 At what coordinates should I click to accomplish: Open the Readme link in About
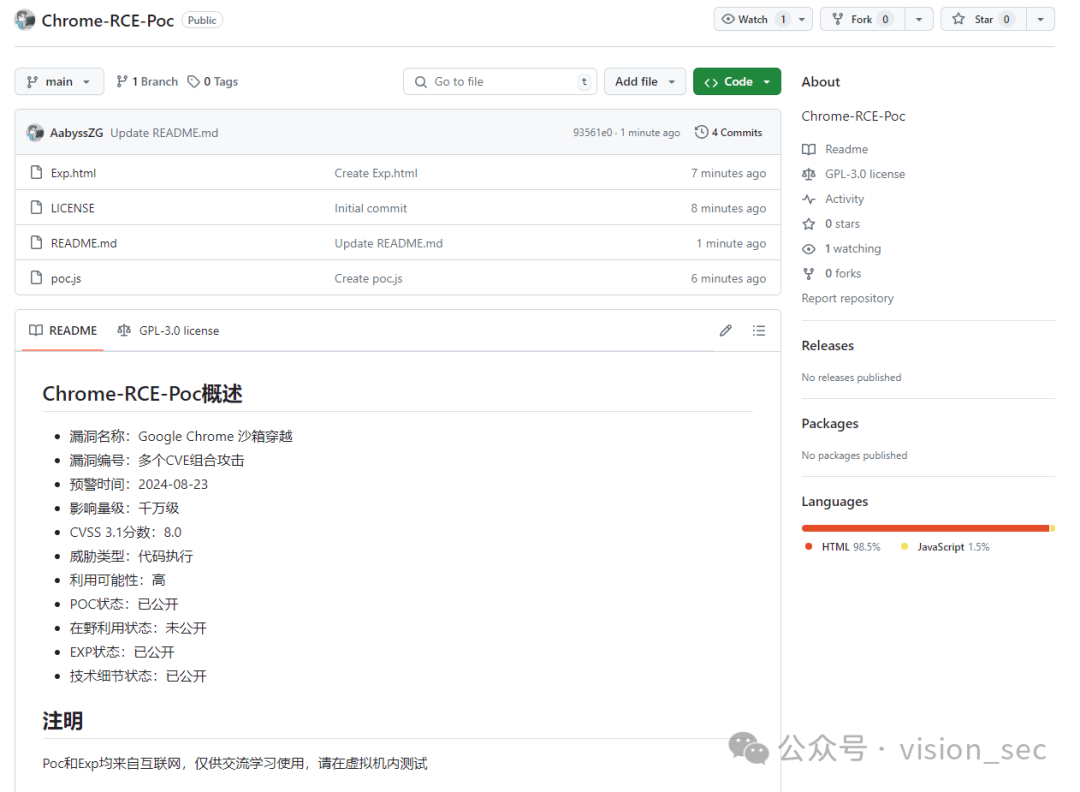(x=847, y=149)
